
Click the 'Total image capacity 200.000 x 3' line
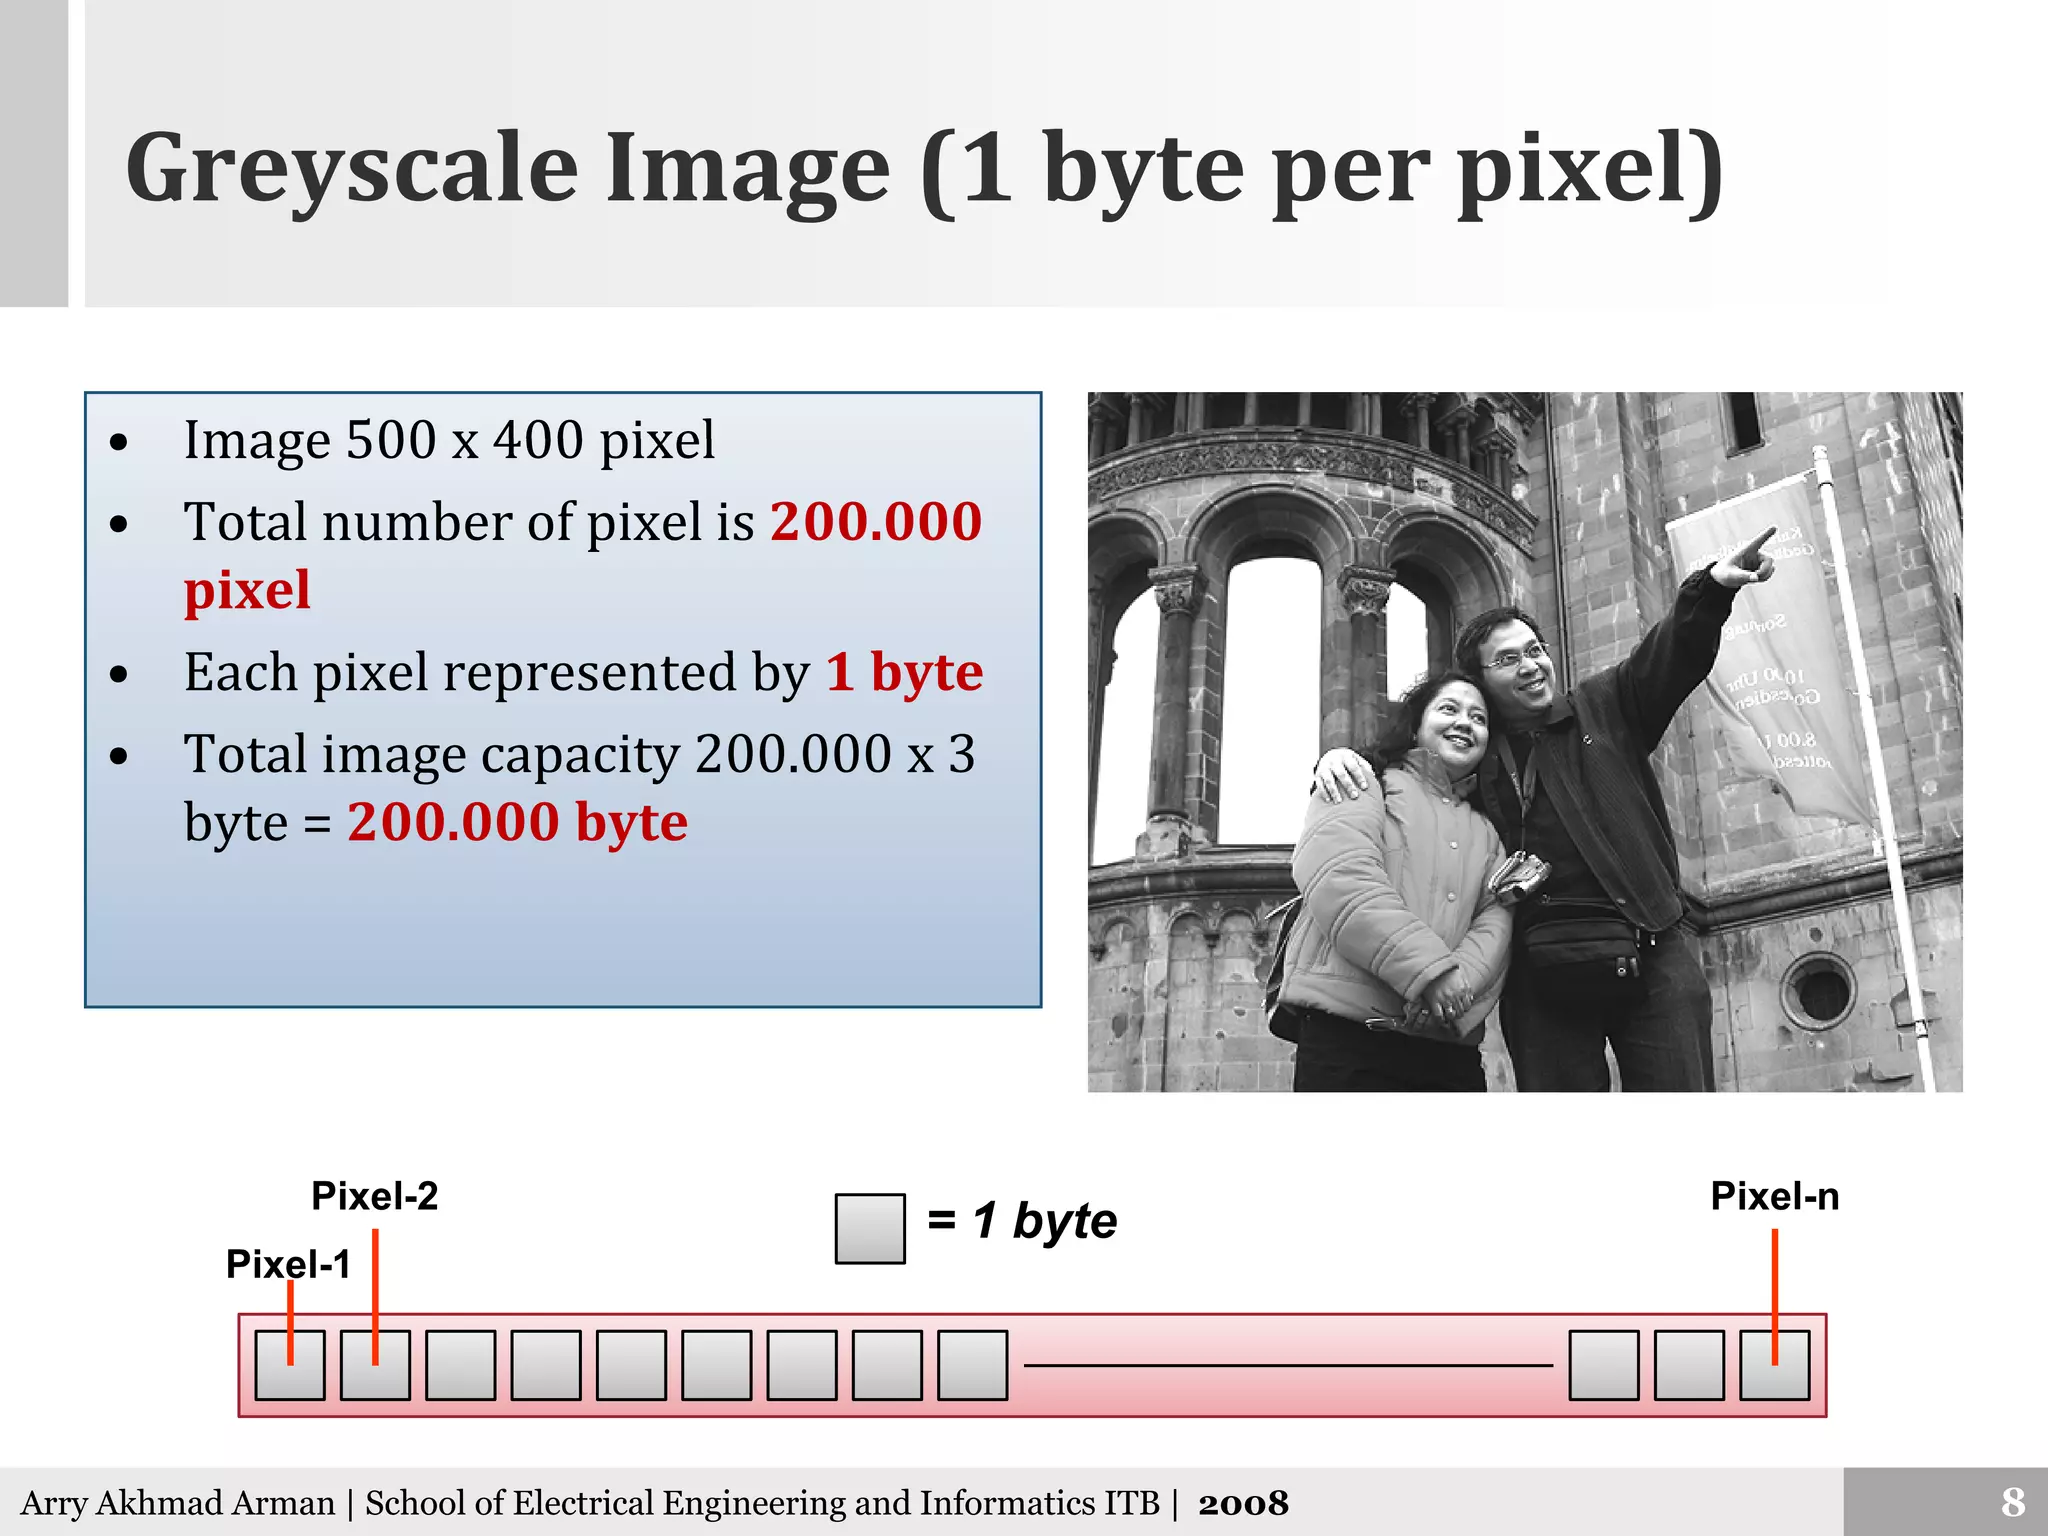[x=579, y=754]
